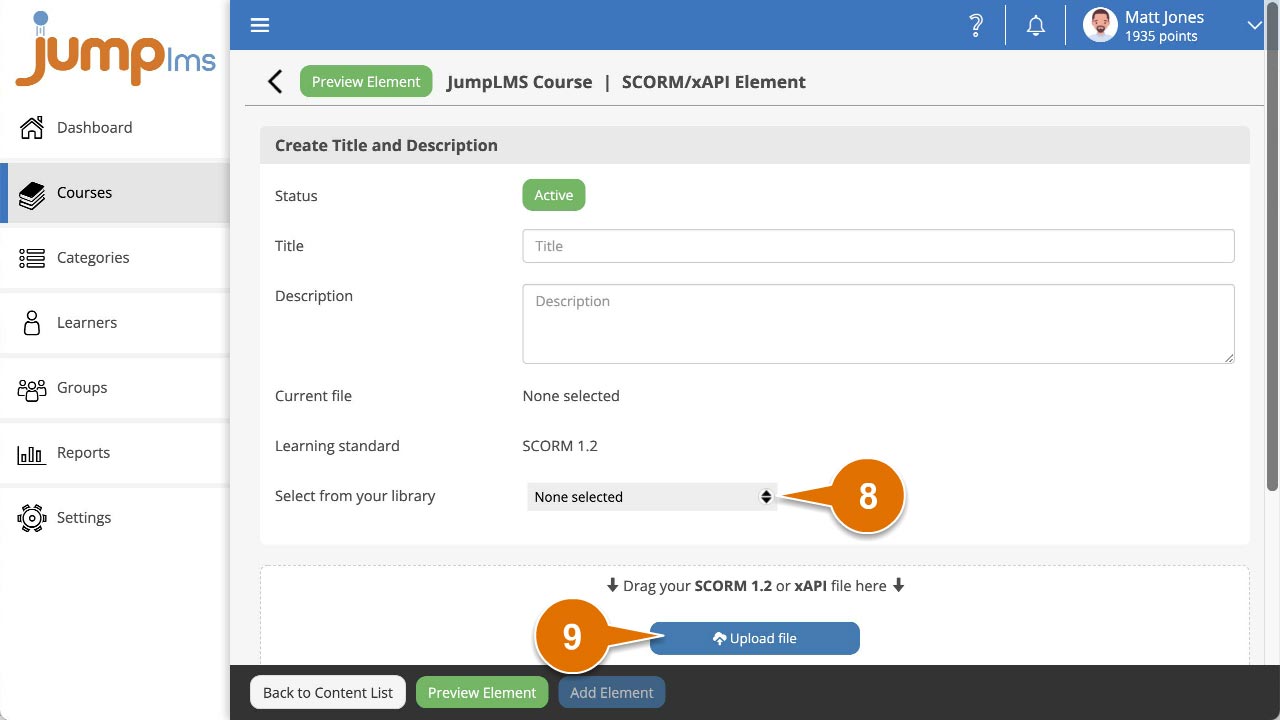This screenshot has width=1280, height=720.
Task: Click the Description resize handle corner
Action: [1228, 357]
